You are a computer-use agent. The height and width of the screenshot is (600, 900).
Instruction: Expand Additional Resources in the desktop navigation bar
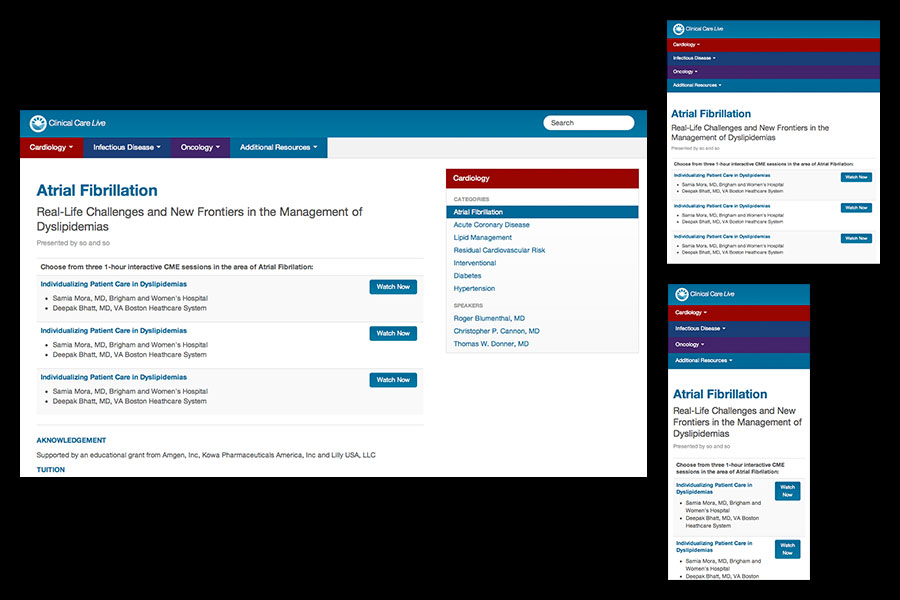pos(278,148)
